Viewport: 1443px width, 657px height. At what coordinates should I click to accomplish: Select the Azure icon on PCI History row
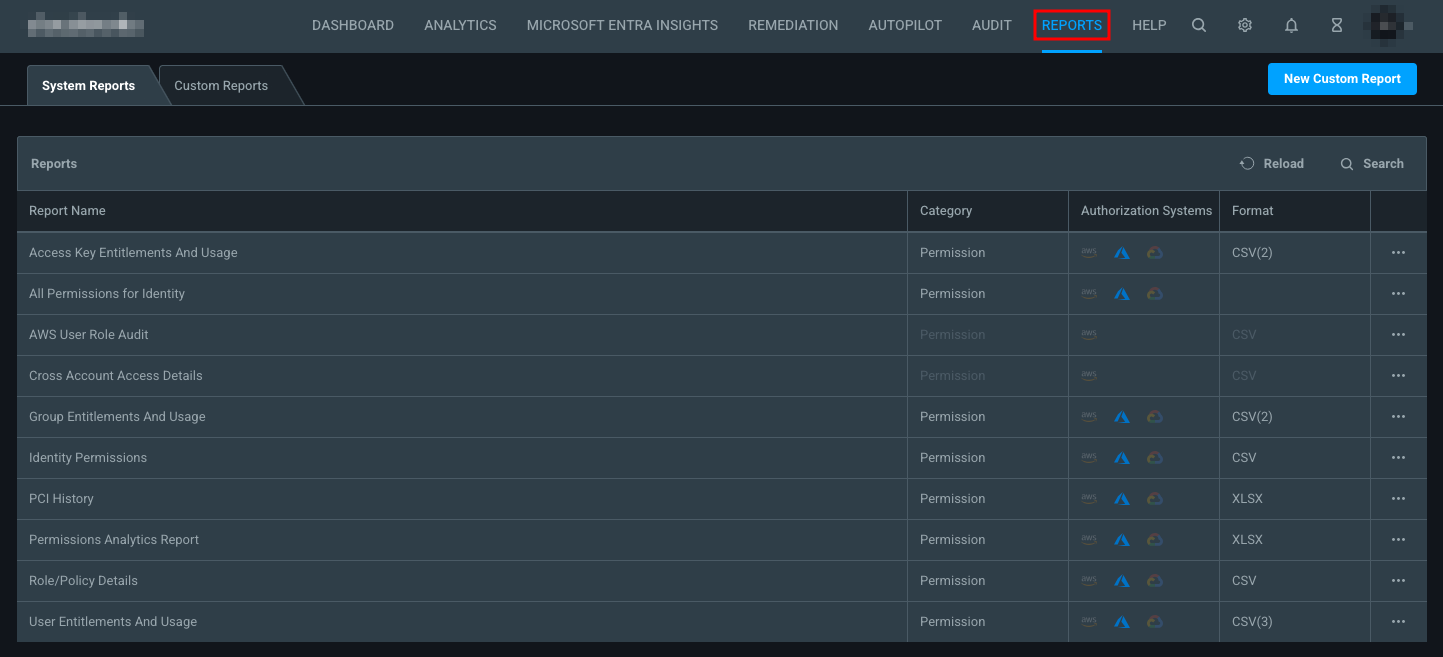pyautogui.click(x=1122, y=498)
